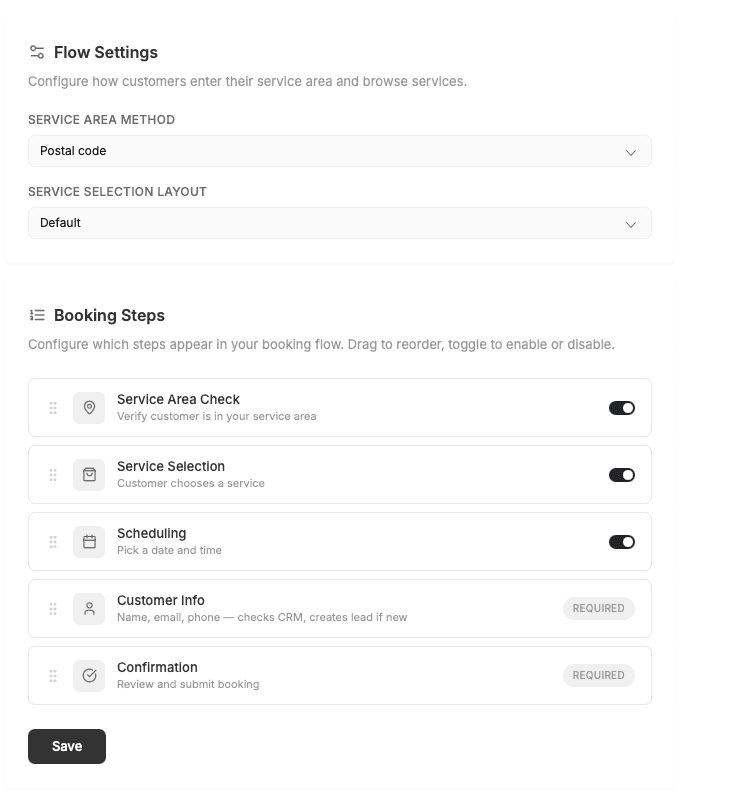This screenshot has width=742, height=808.
Task: Disable the Service Area Check toggle
Action: click(x=621, y=407)
